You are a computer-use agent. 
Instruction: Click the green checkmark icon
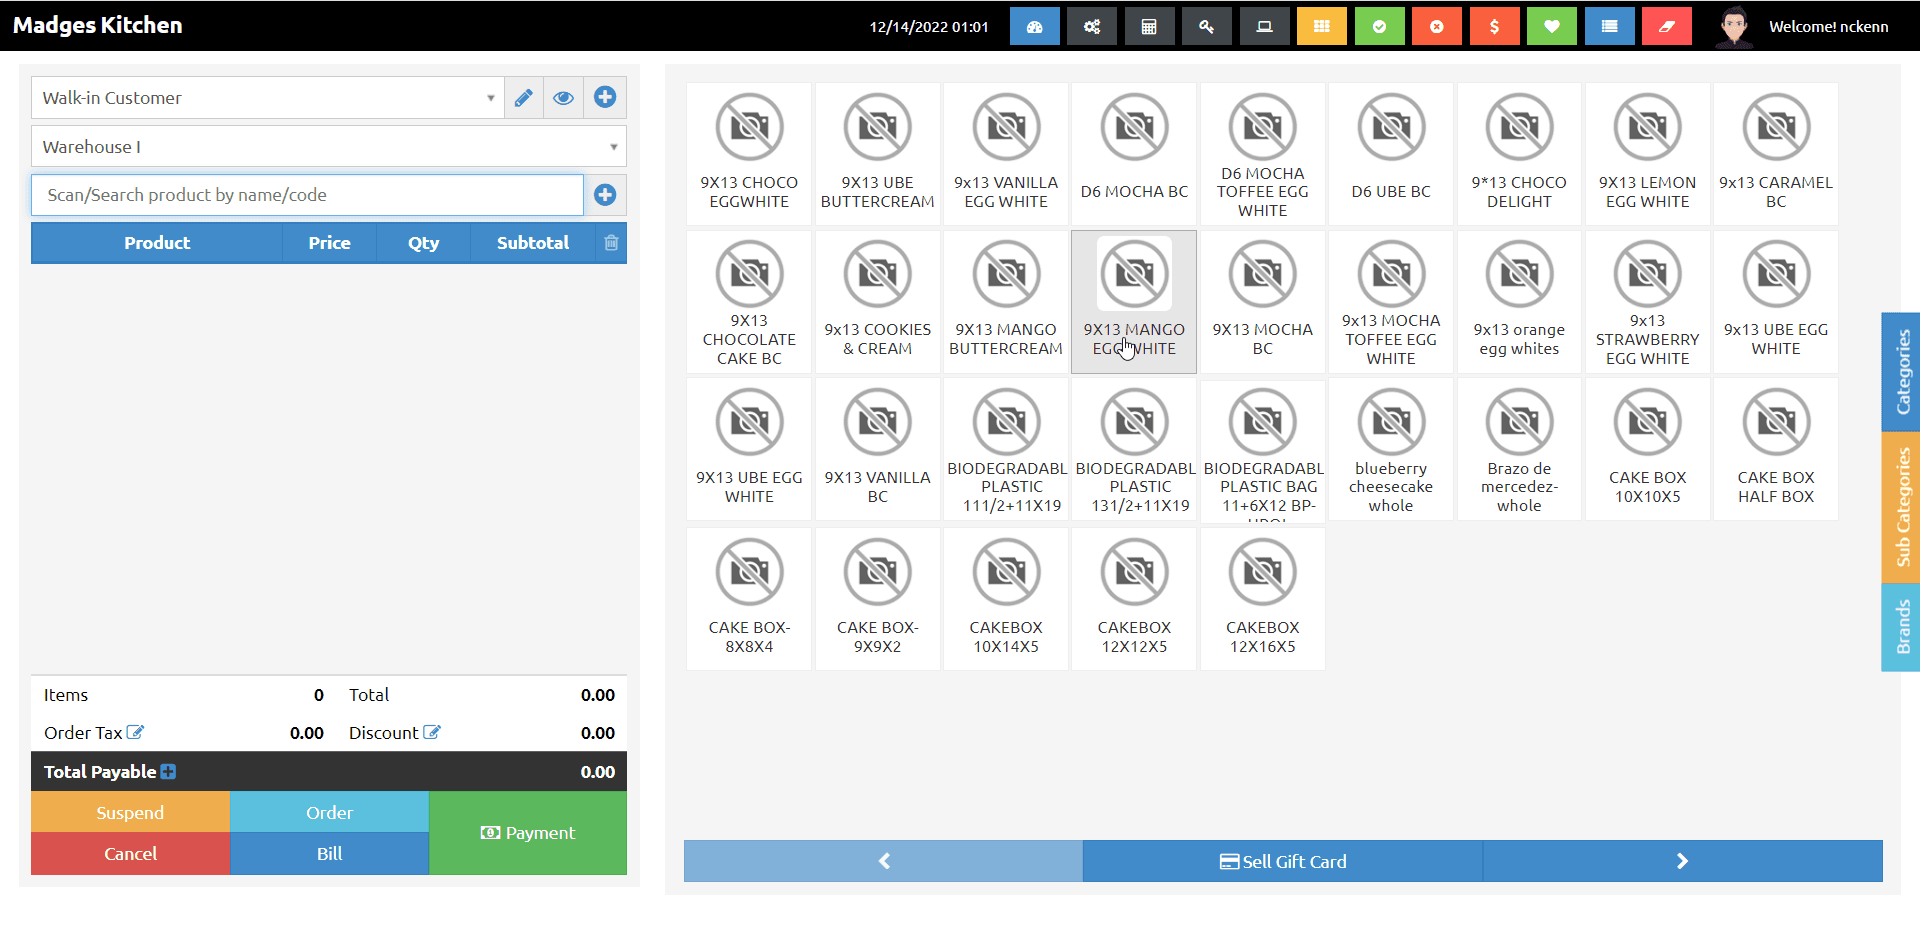[x=1379, y=26]
